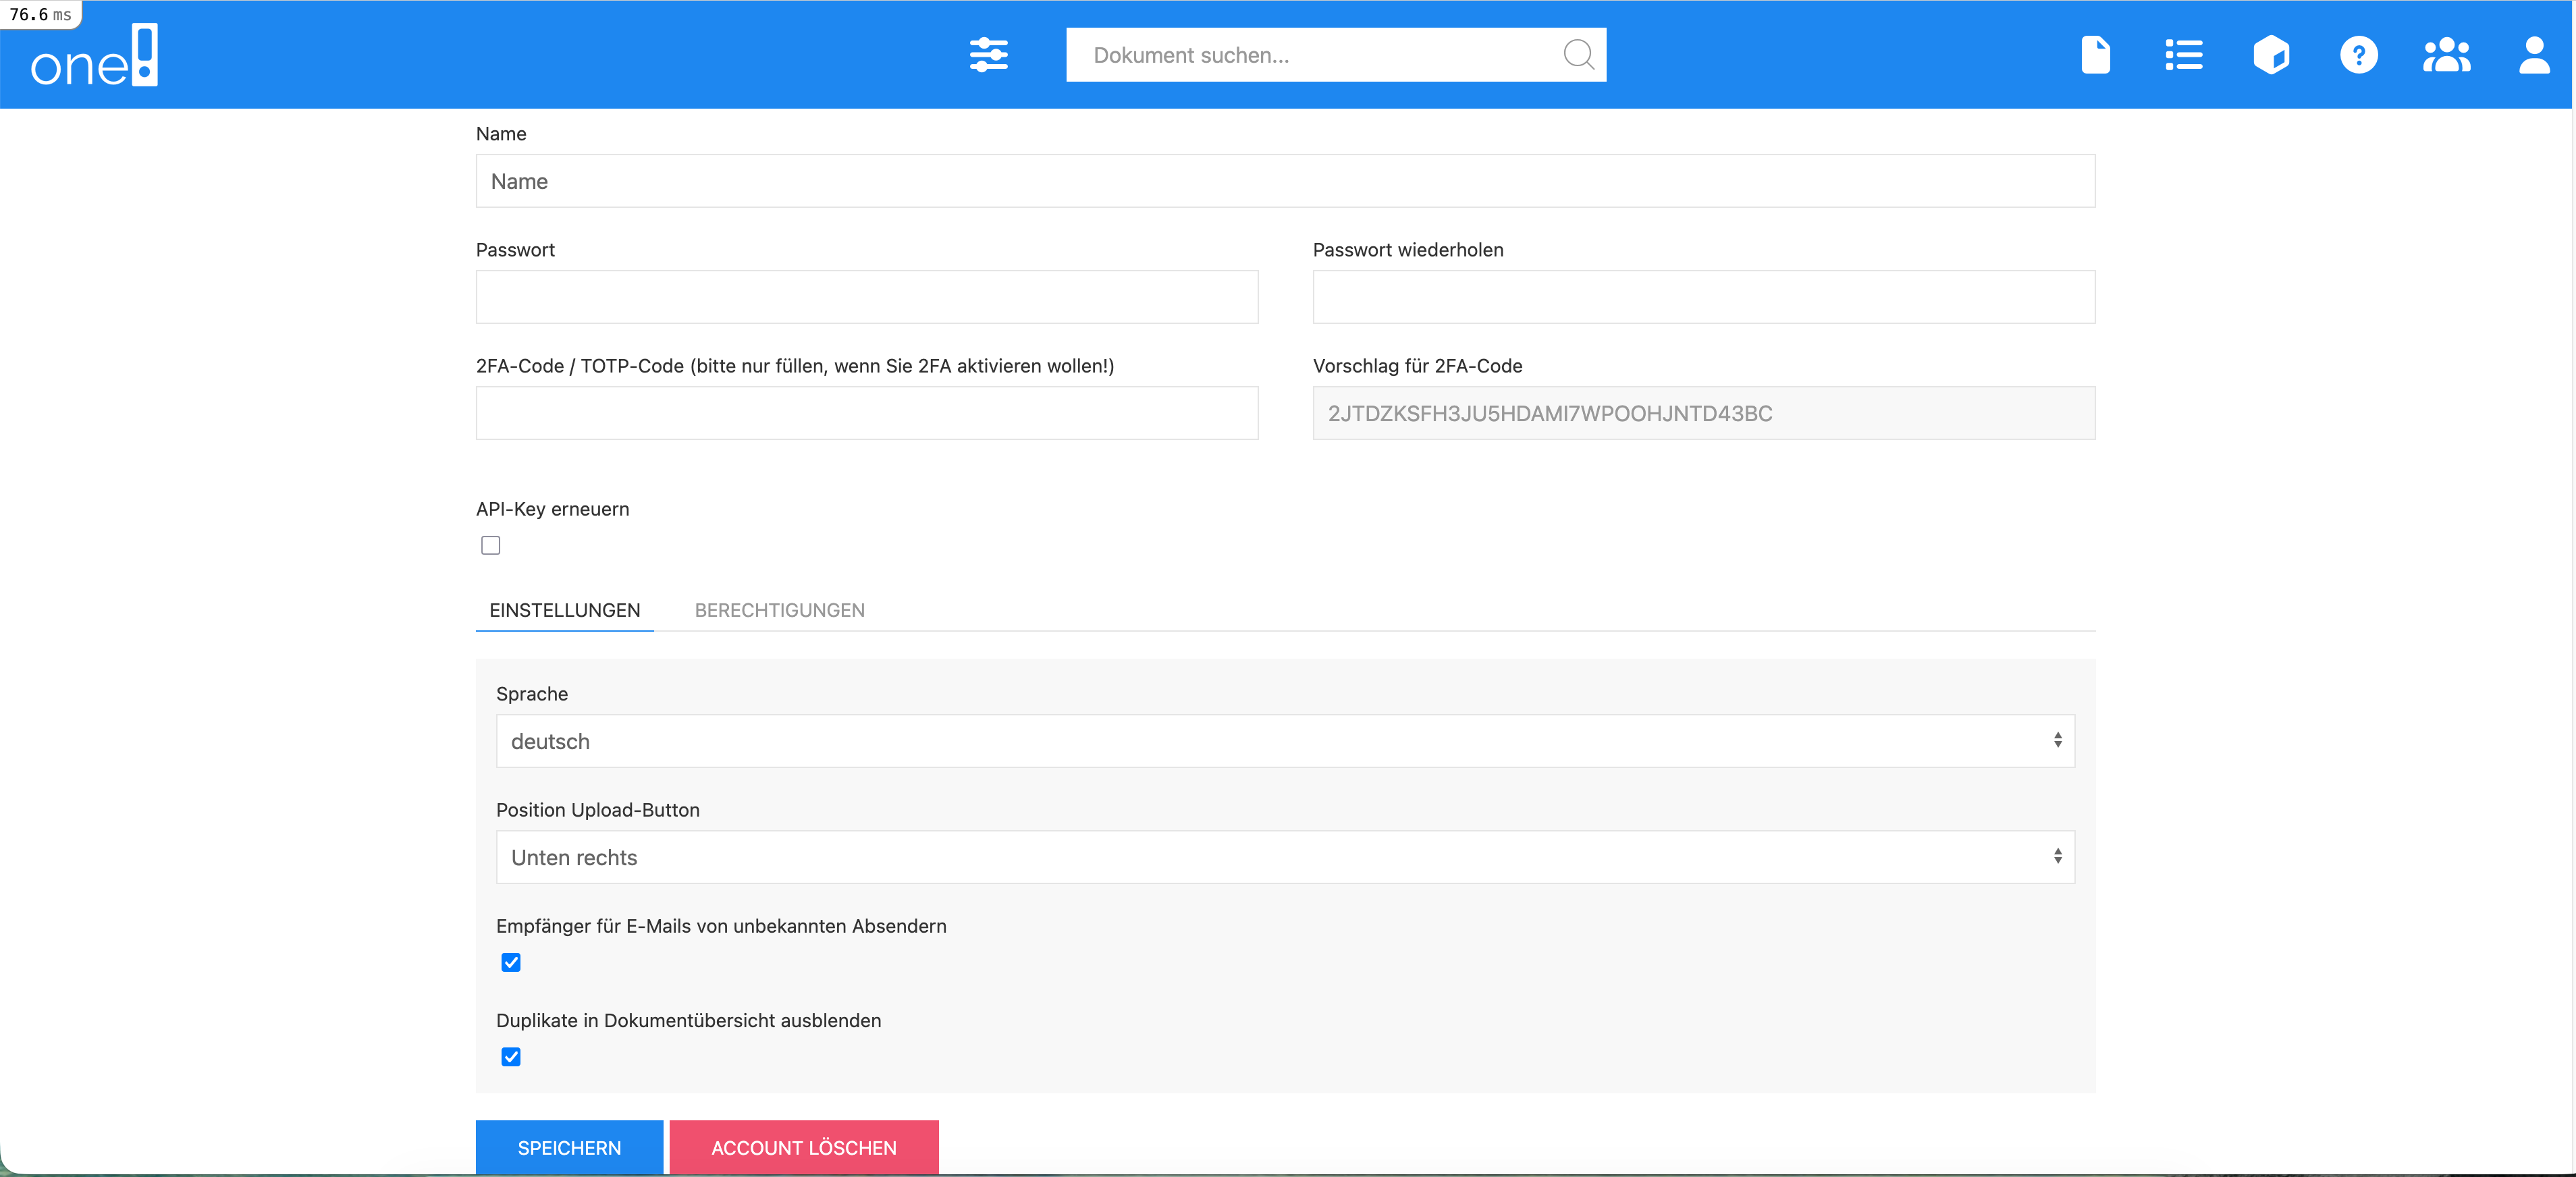Click into the Passwort wiederholen field

coord(1703,297)
